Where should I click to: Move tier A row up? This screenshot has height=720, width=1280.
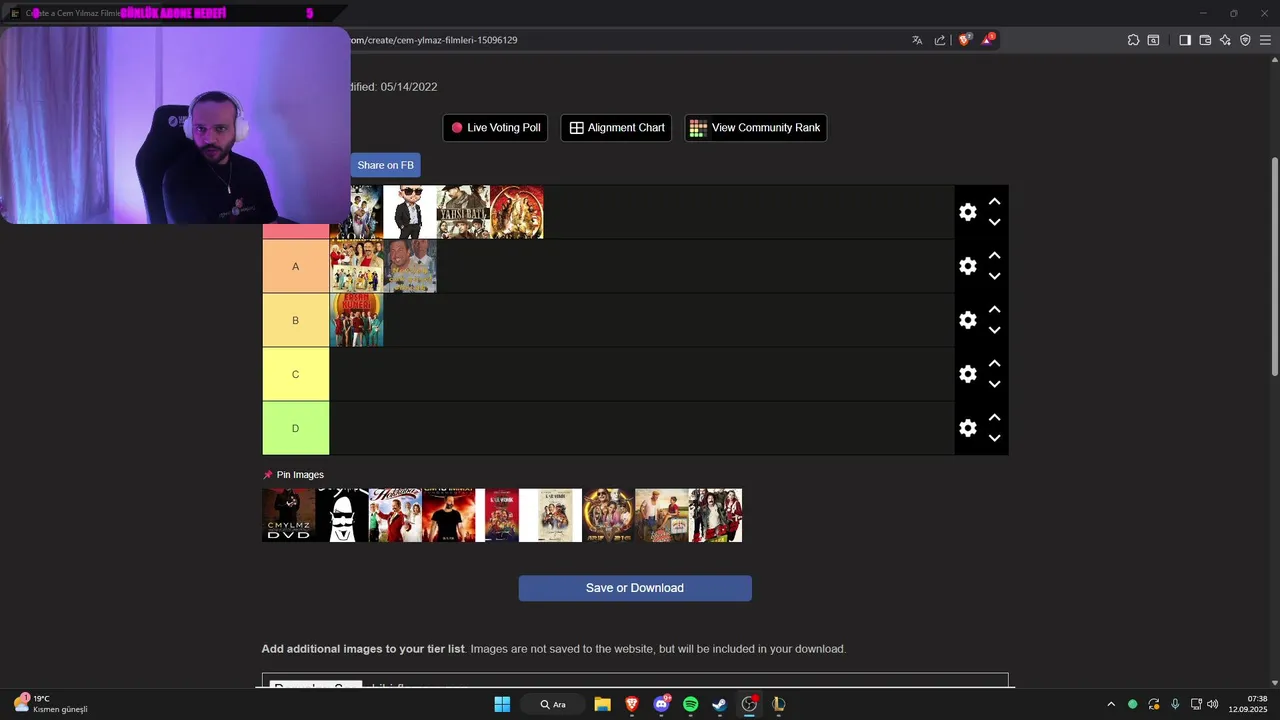994,256
